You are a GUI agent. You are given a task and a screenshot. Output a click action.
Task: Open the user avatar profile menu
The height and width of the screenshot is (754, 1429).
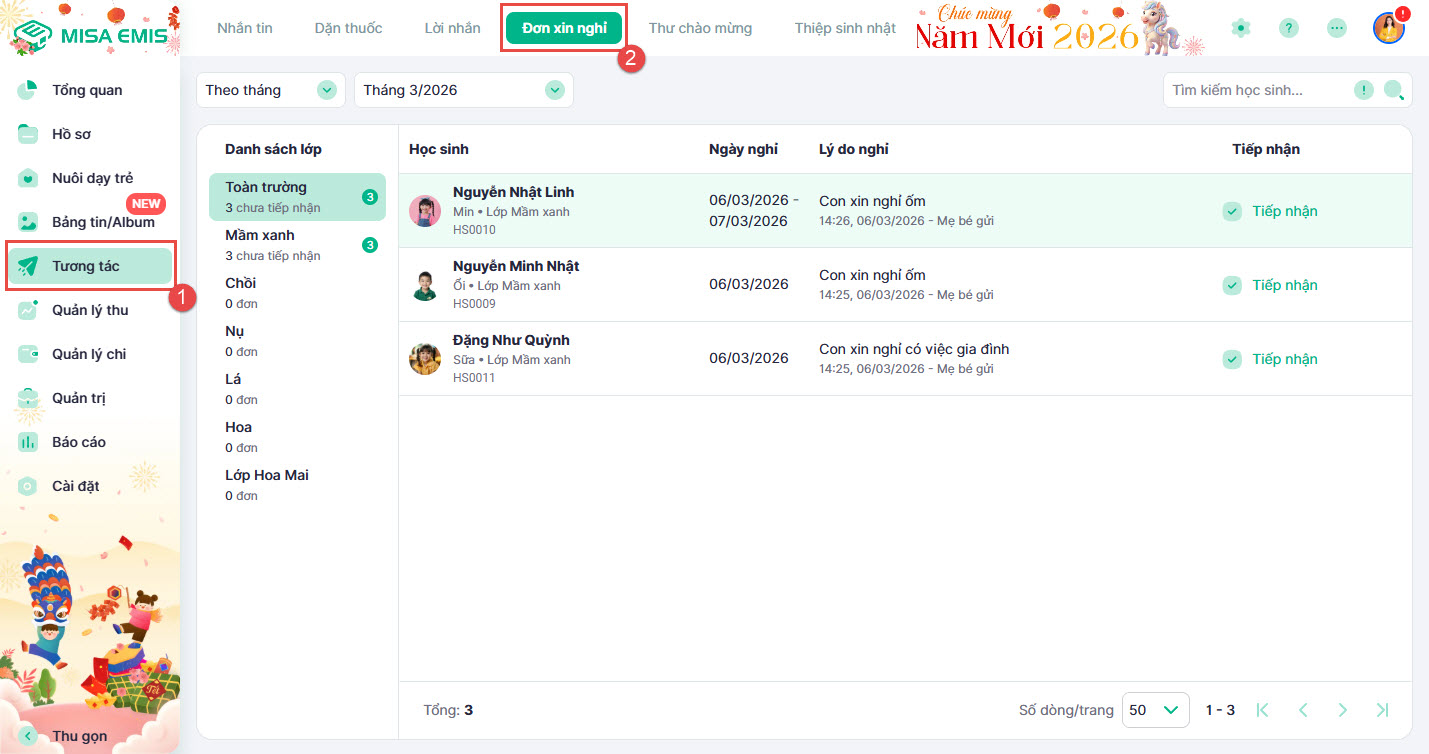pyautogui.click(x=1388, y=28)
